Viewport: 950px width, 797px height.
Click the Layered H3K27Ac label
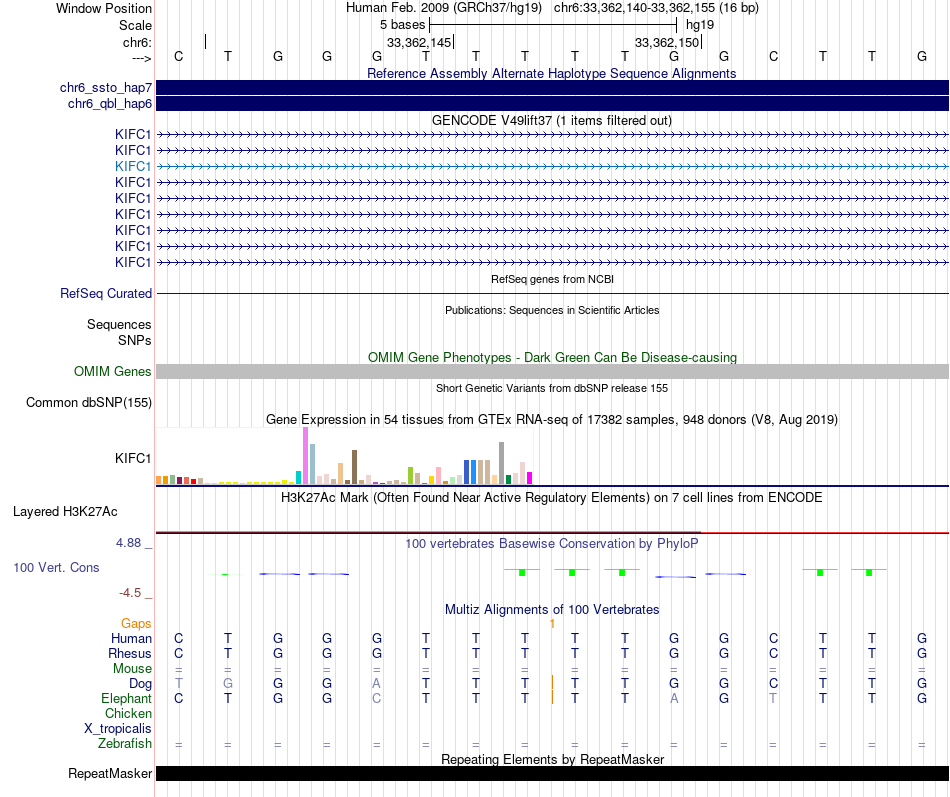65,512
